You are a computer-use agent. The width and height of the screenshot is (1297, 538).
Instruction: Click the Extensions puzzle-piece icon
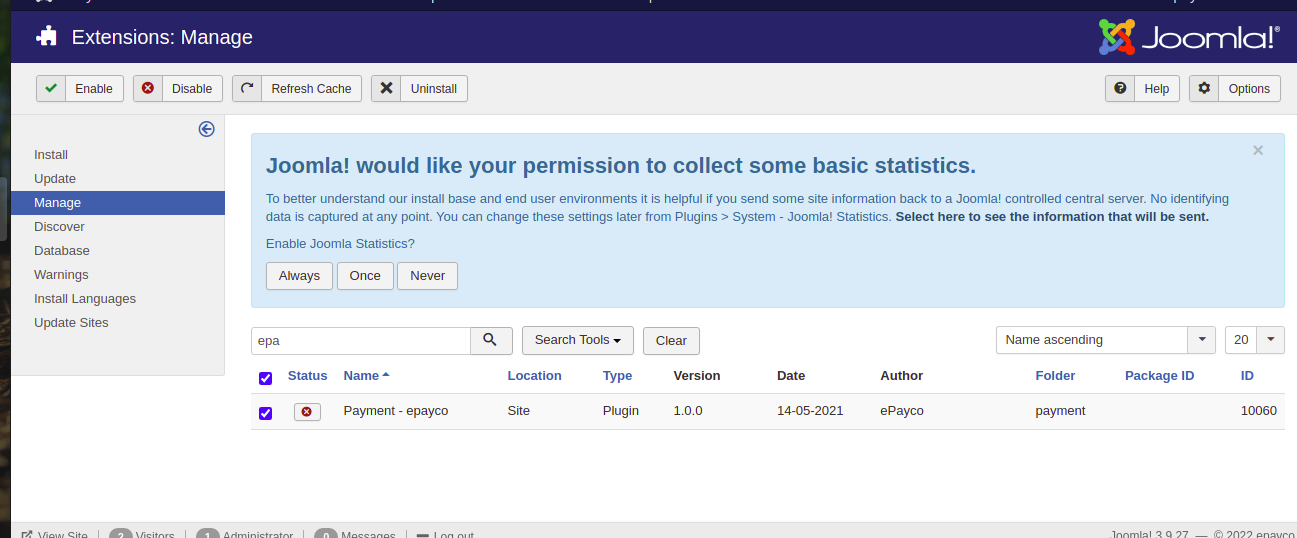point(46,37)
